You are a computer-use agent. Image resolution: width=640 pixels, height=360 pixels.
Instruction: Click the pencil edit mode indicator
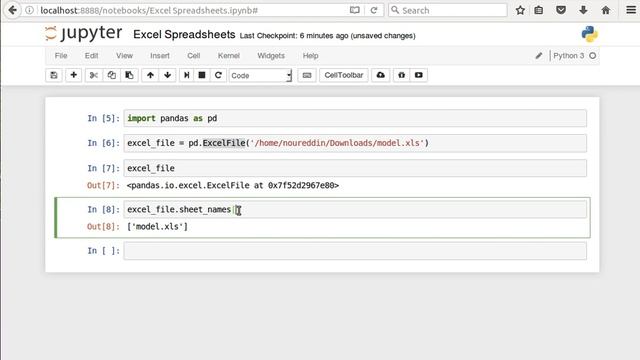coord(539,56)
